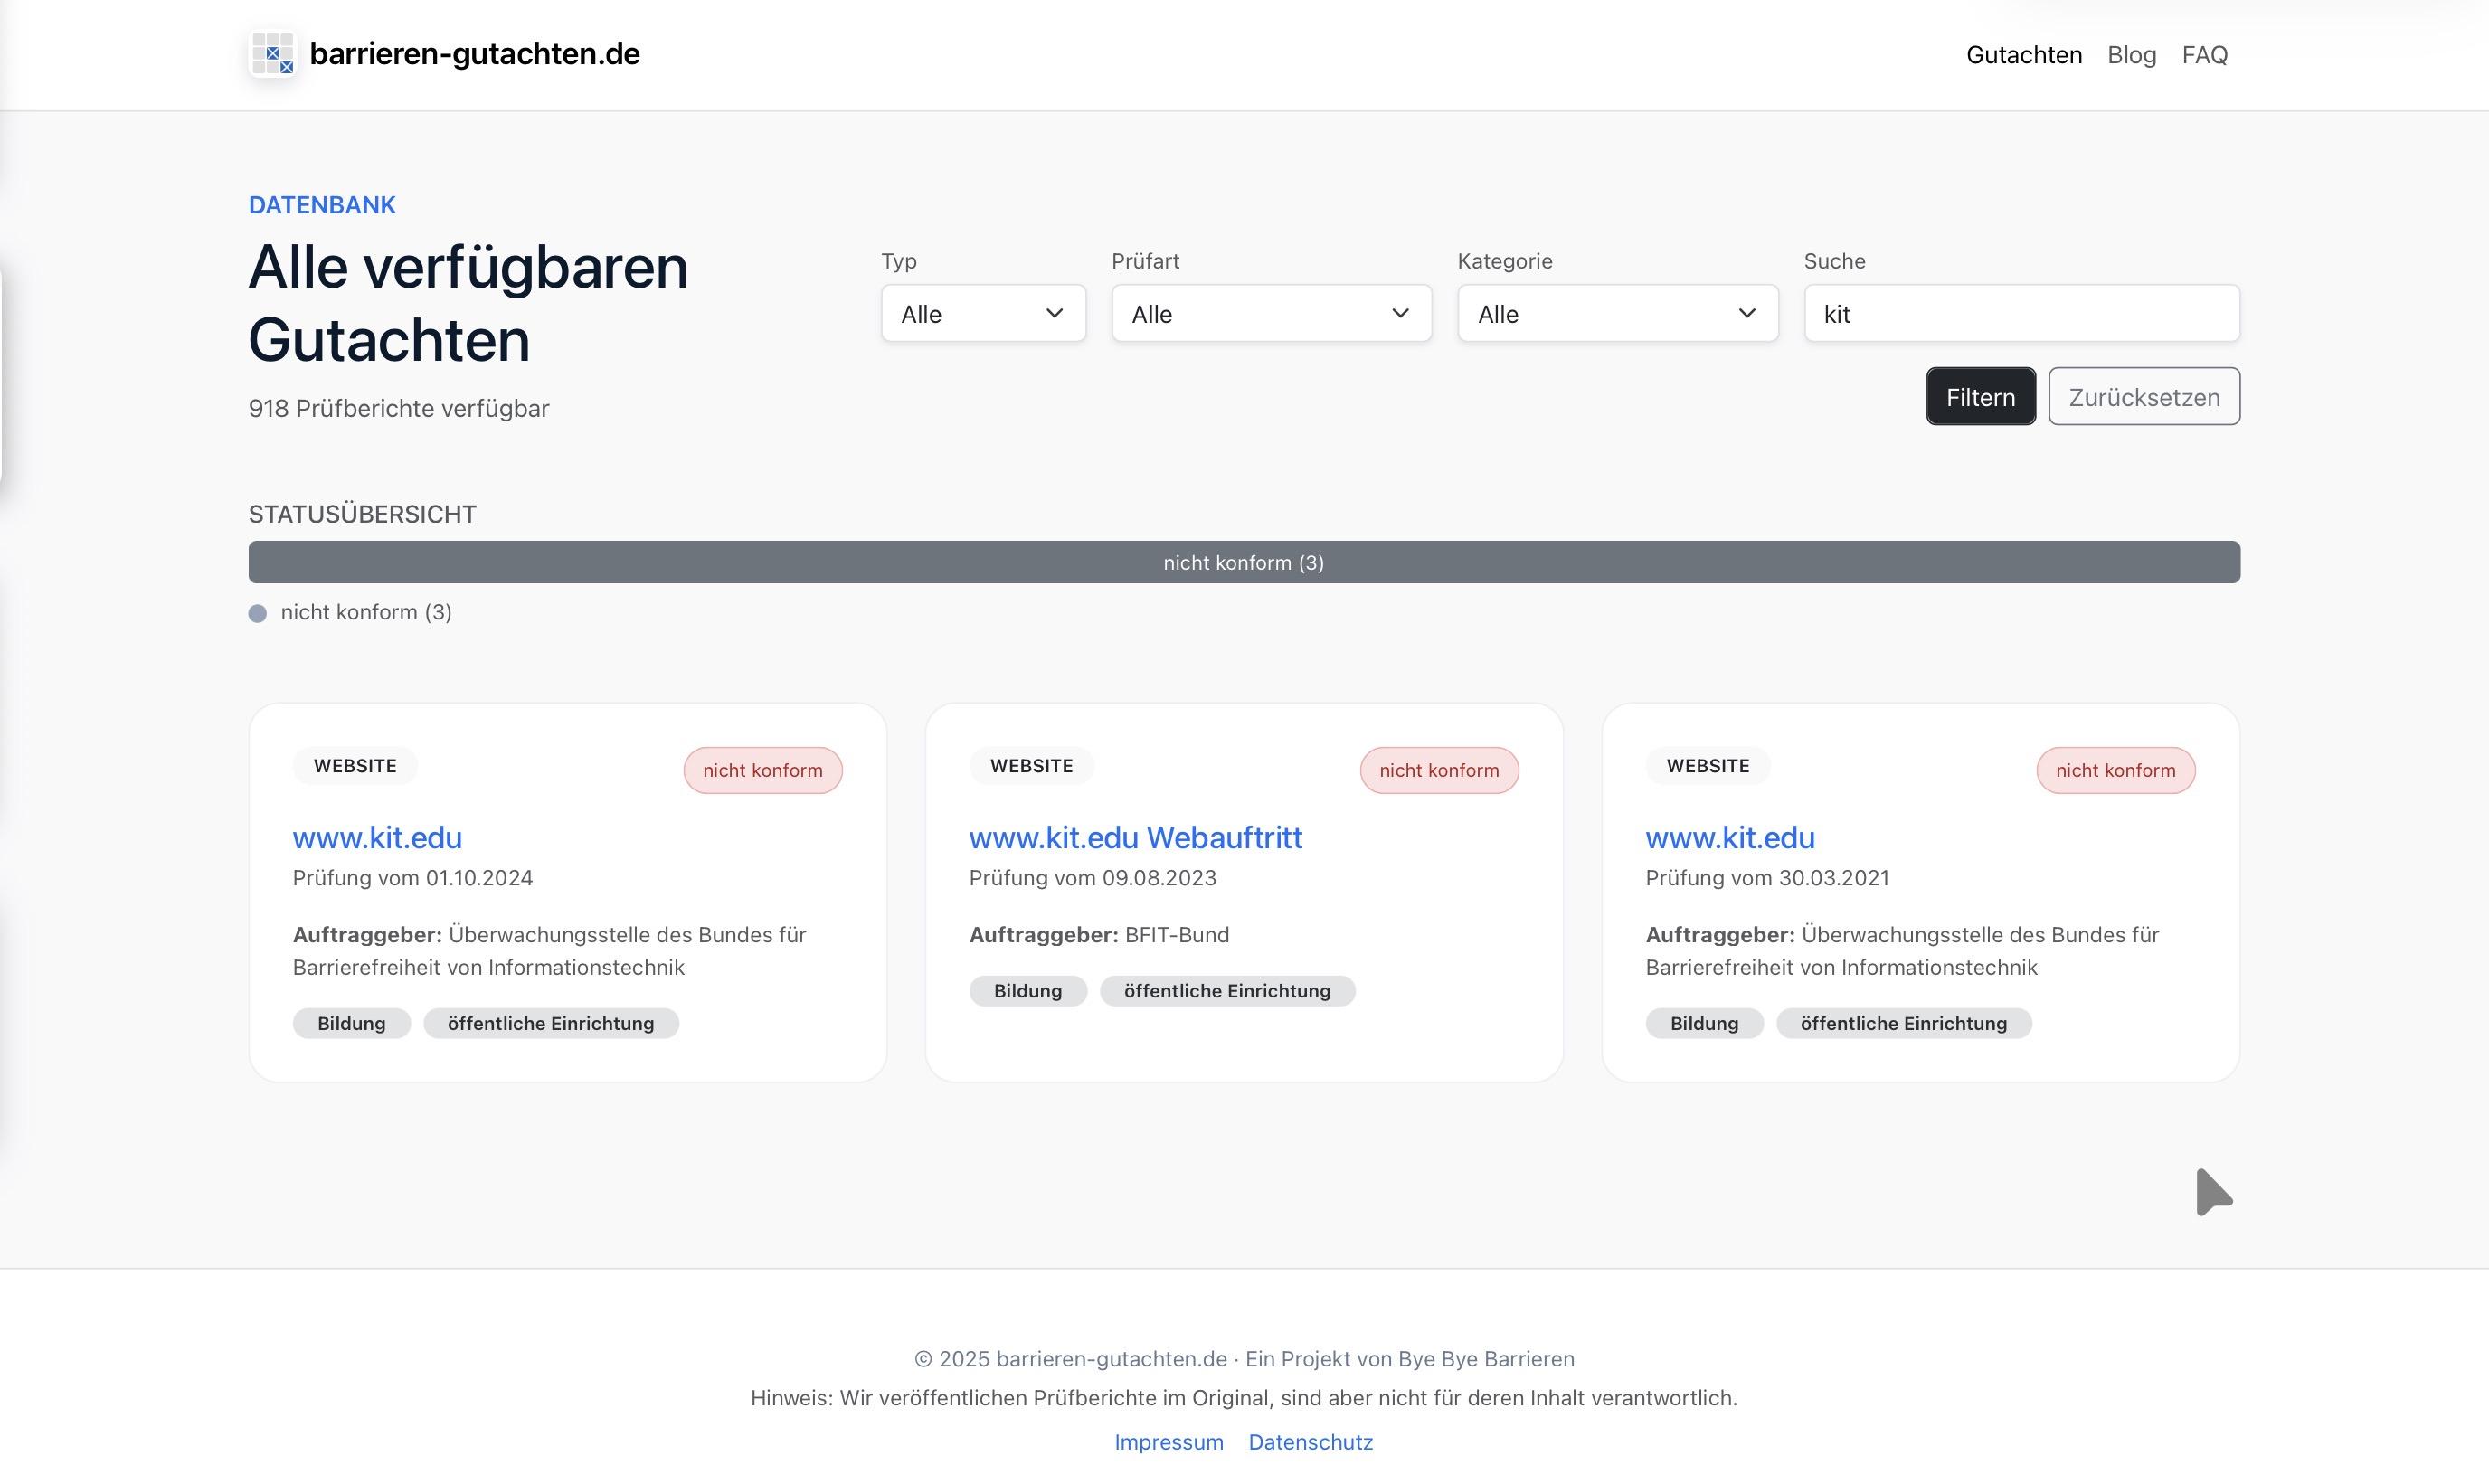Open the Datenschutz footer link

pyautogui.click(x=1310, y=1442)
